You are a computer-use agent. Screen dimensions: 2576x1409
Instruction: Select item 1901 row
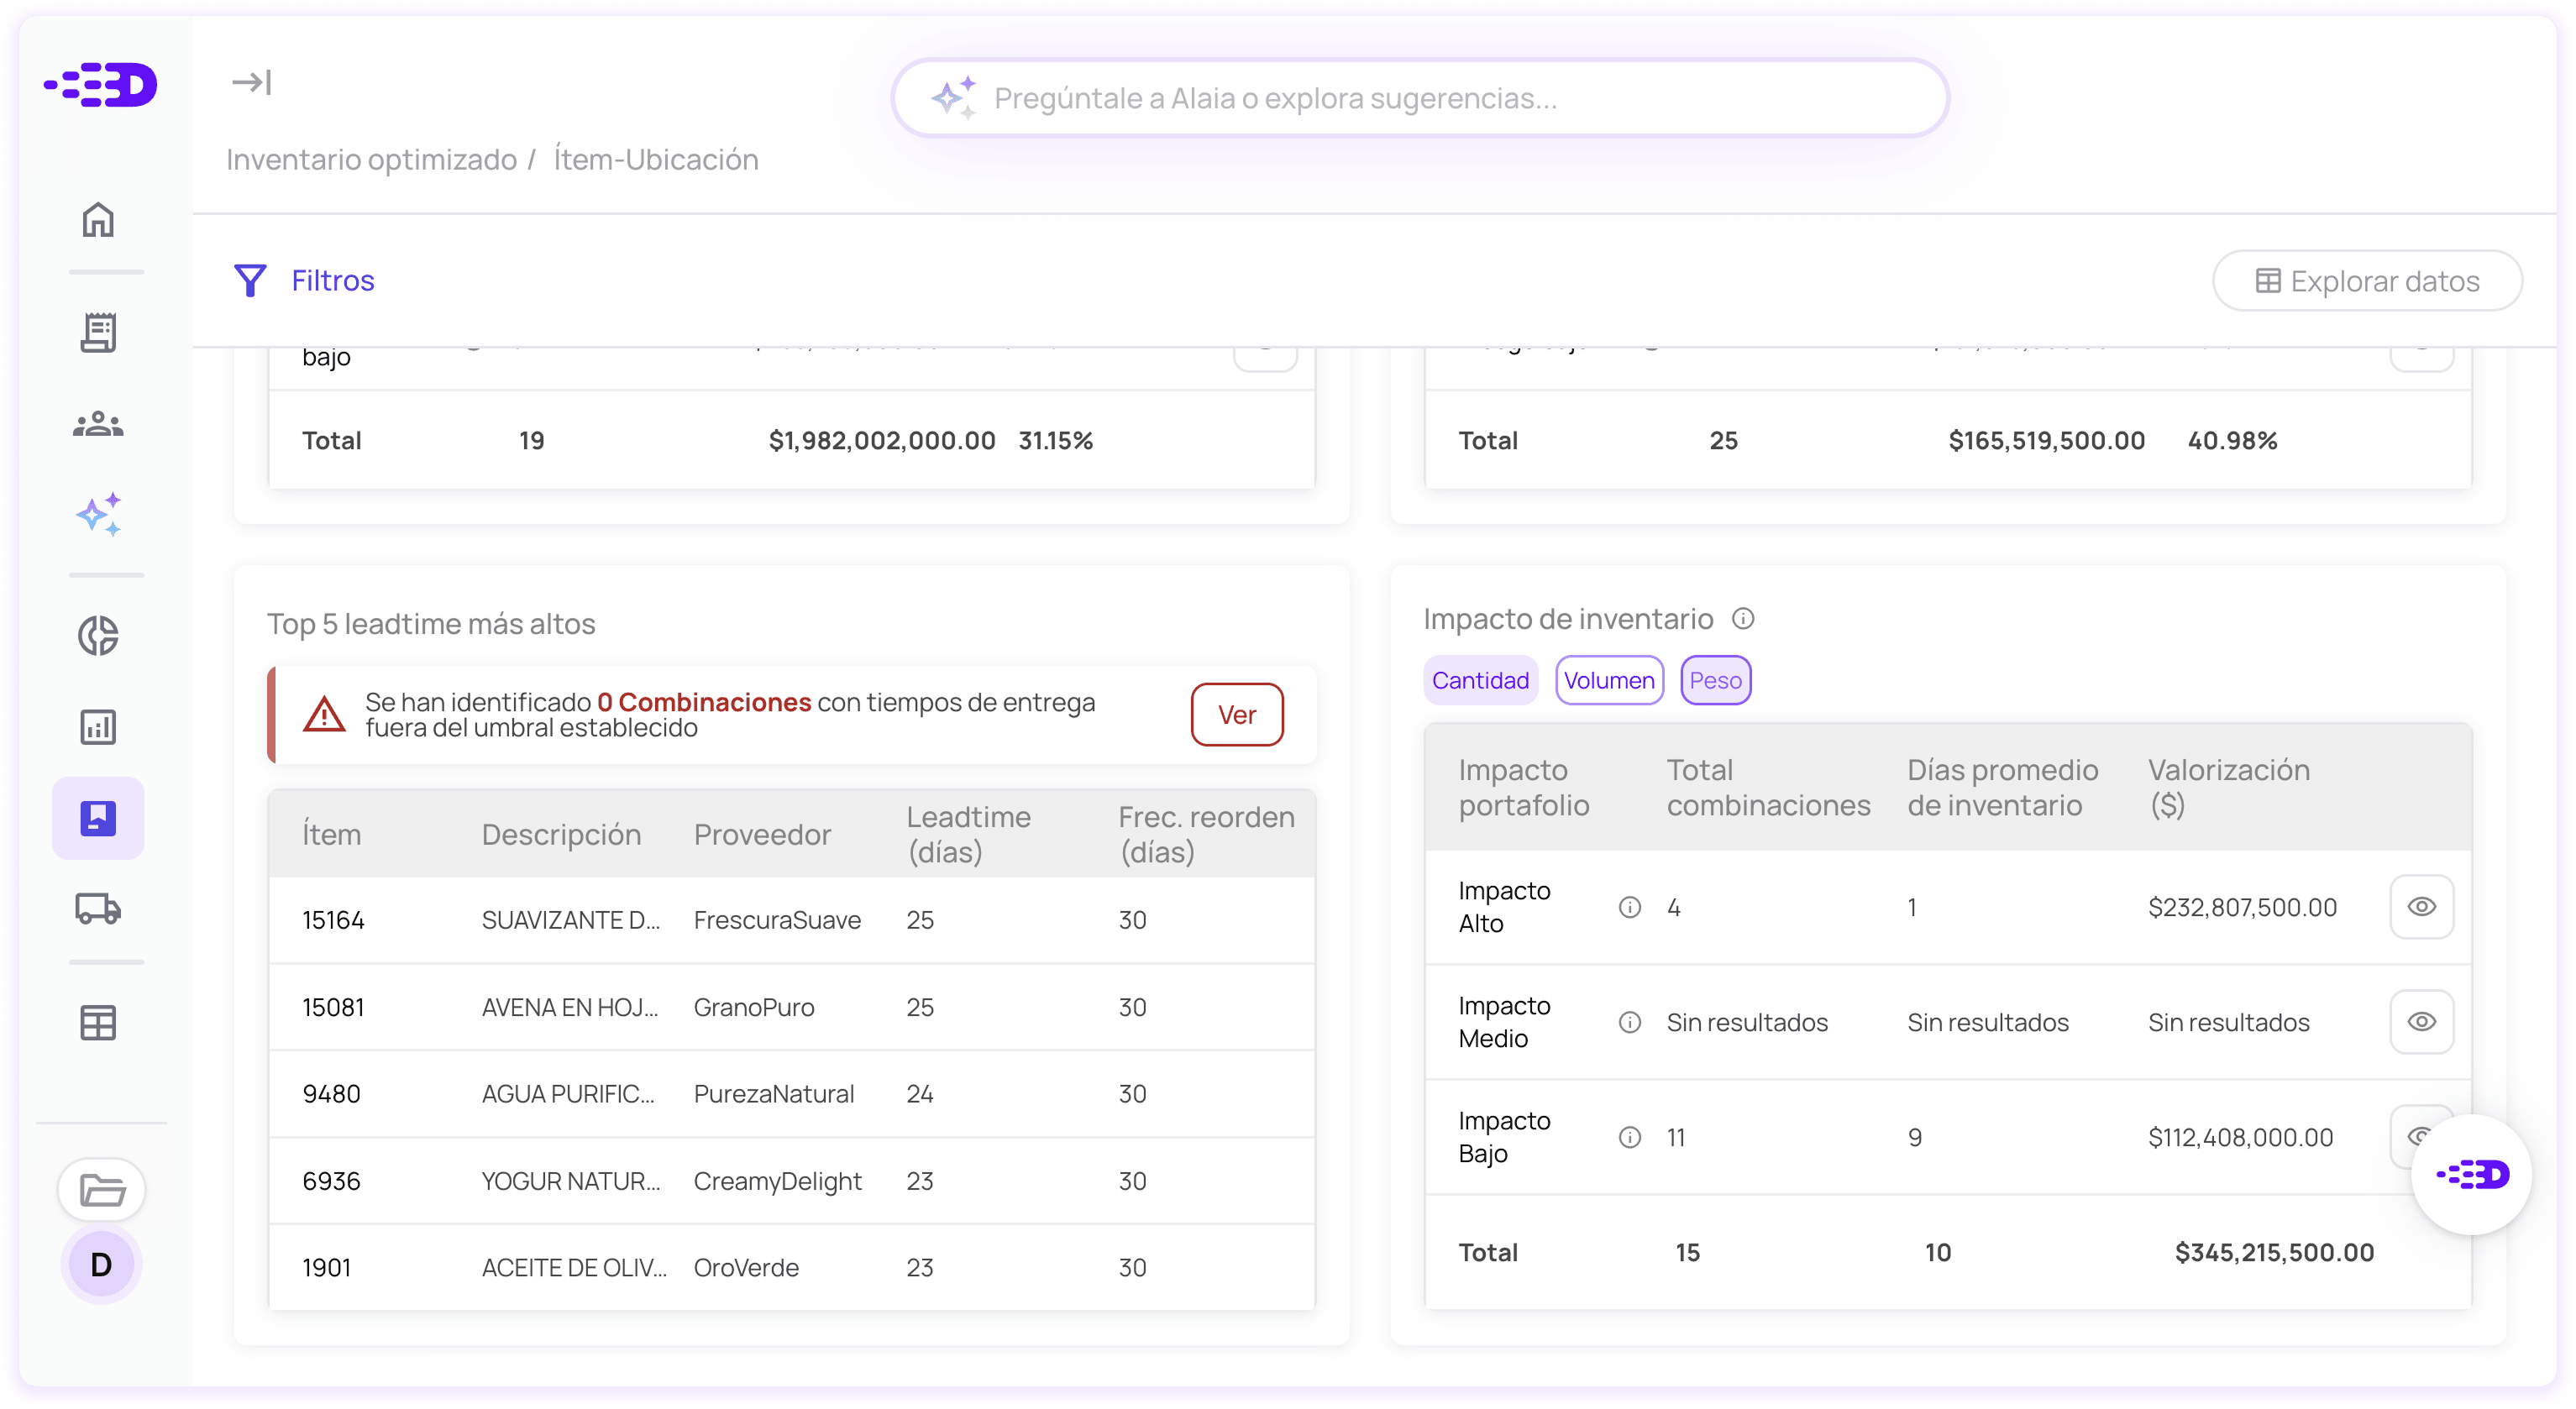791,1268
